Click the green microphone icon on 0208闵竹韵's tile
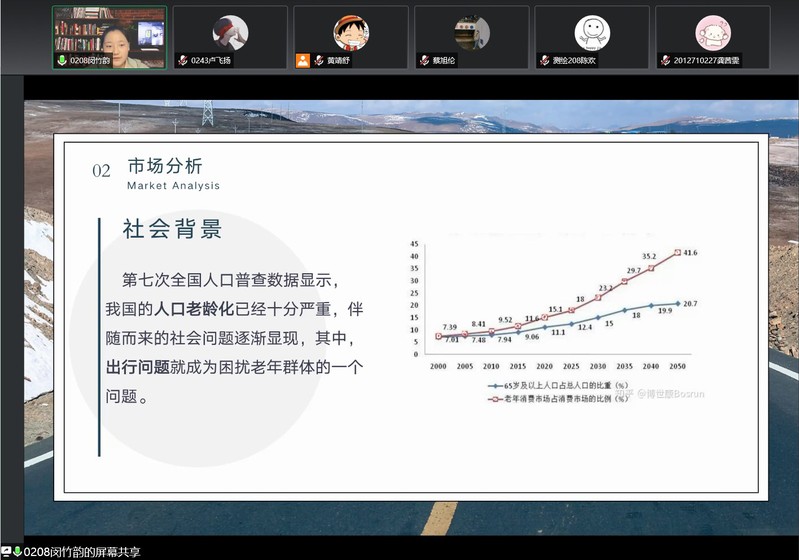 61,60
